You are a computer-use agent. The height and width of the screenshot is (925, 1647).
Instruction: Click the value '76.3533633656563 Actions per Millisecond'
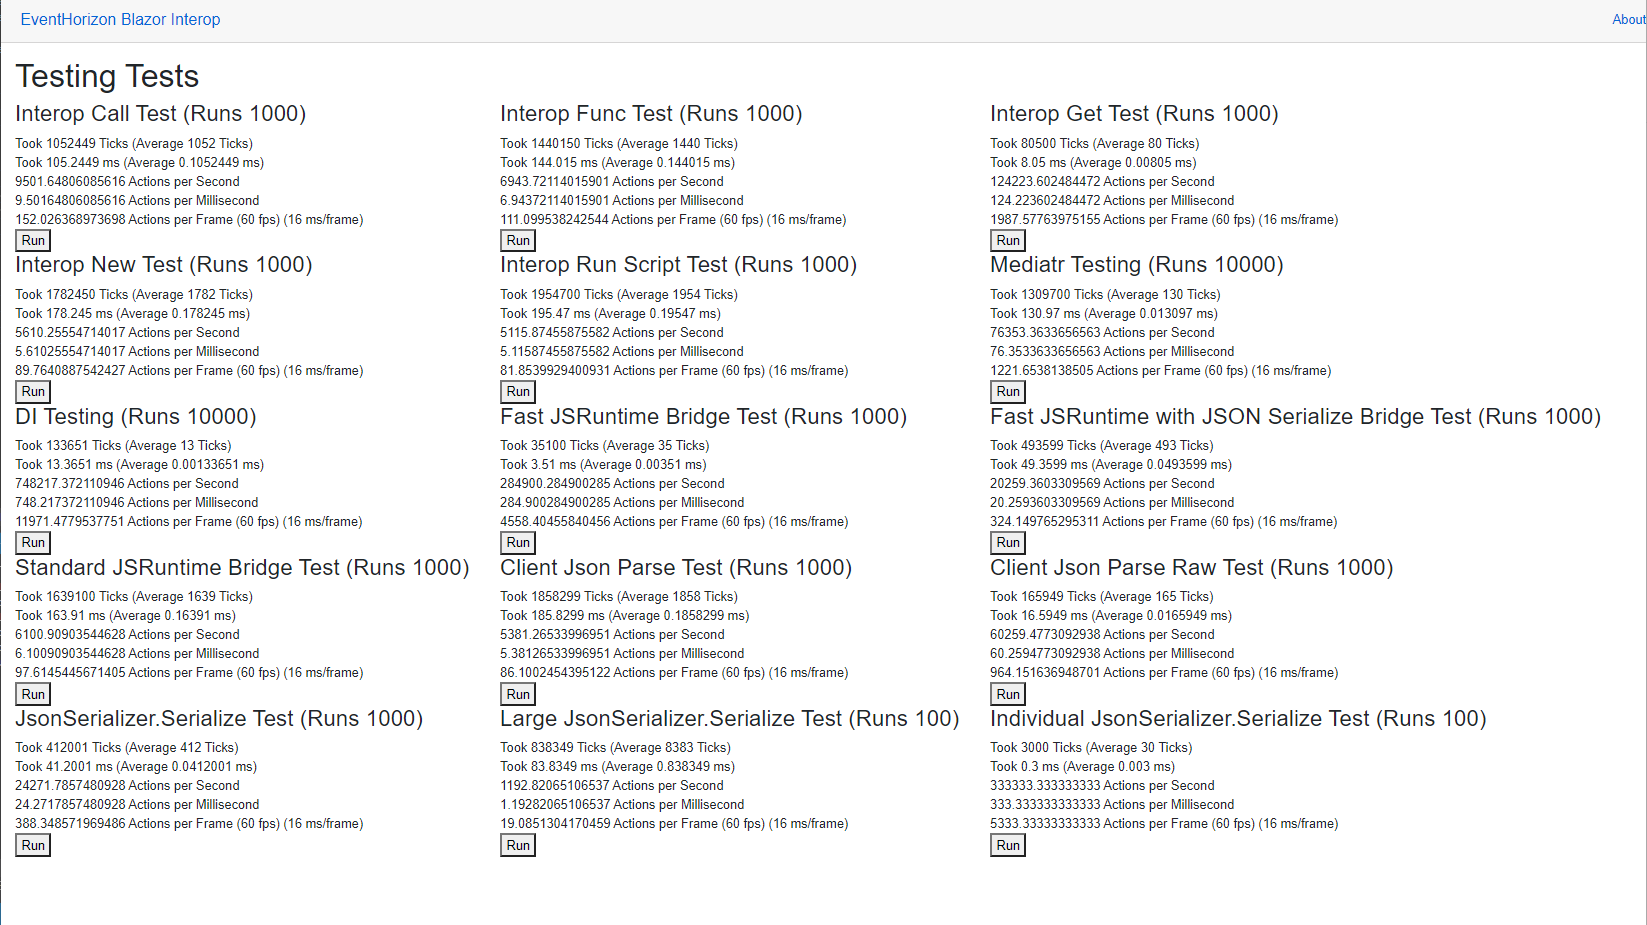(x=1112, y=352)
